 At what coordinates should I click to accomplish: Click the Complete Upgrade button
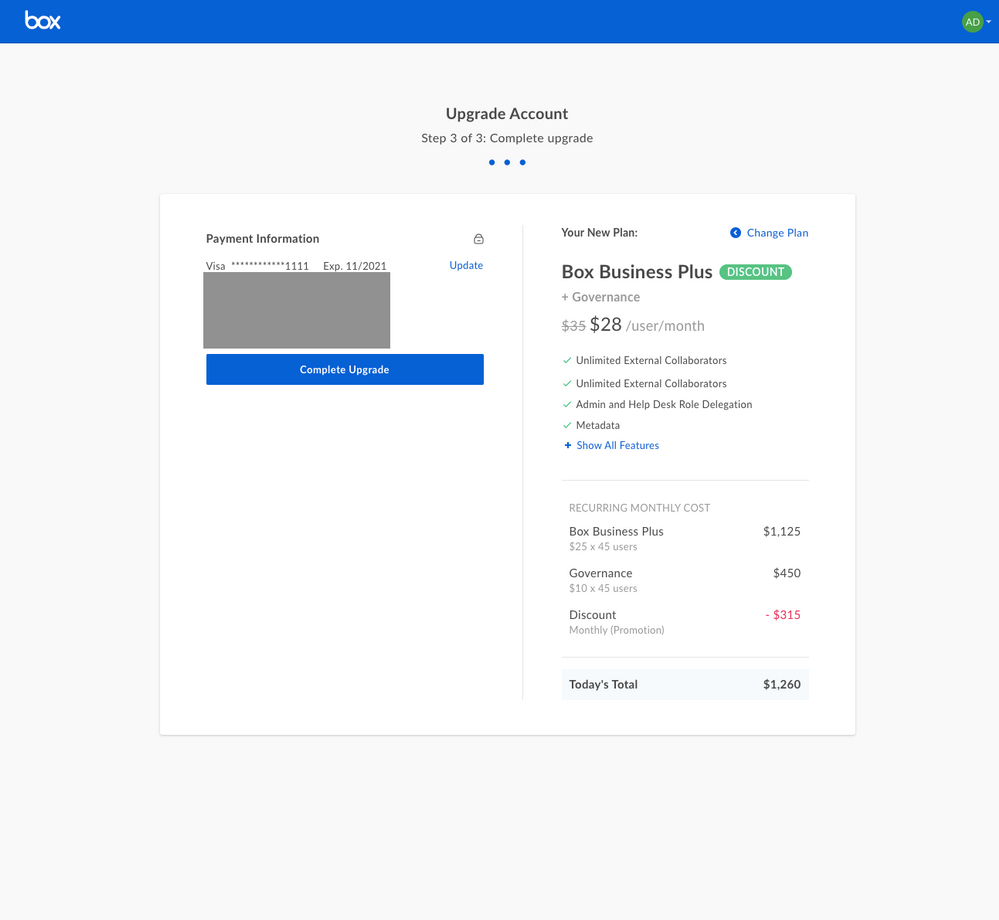pyautogui.click(x=345, y=370)
